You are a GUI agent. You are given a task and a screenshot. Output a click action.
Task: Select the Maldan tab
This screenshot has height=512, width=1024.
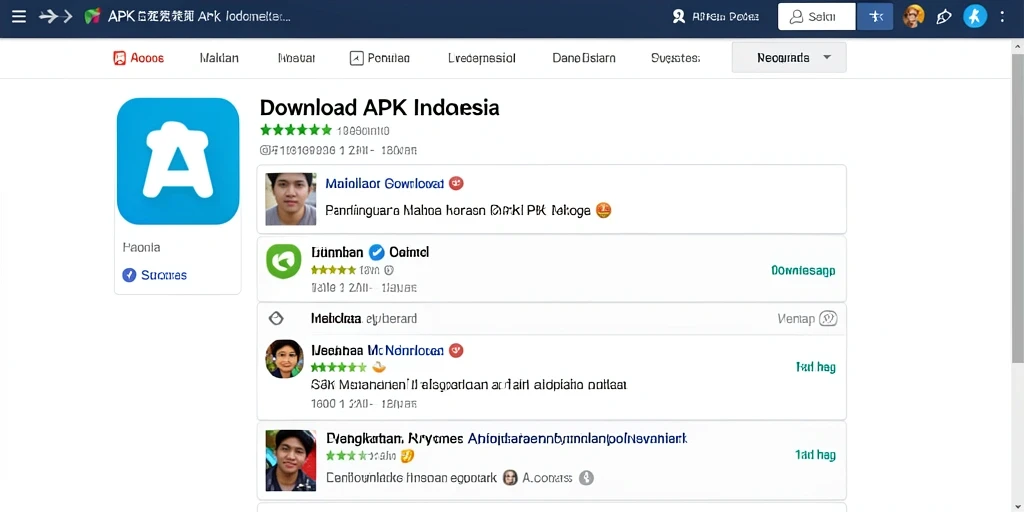pos(219,58)
